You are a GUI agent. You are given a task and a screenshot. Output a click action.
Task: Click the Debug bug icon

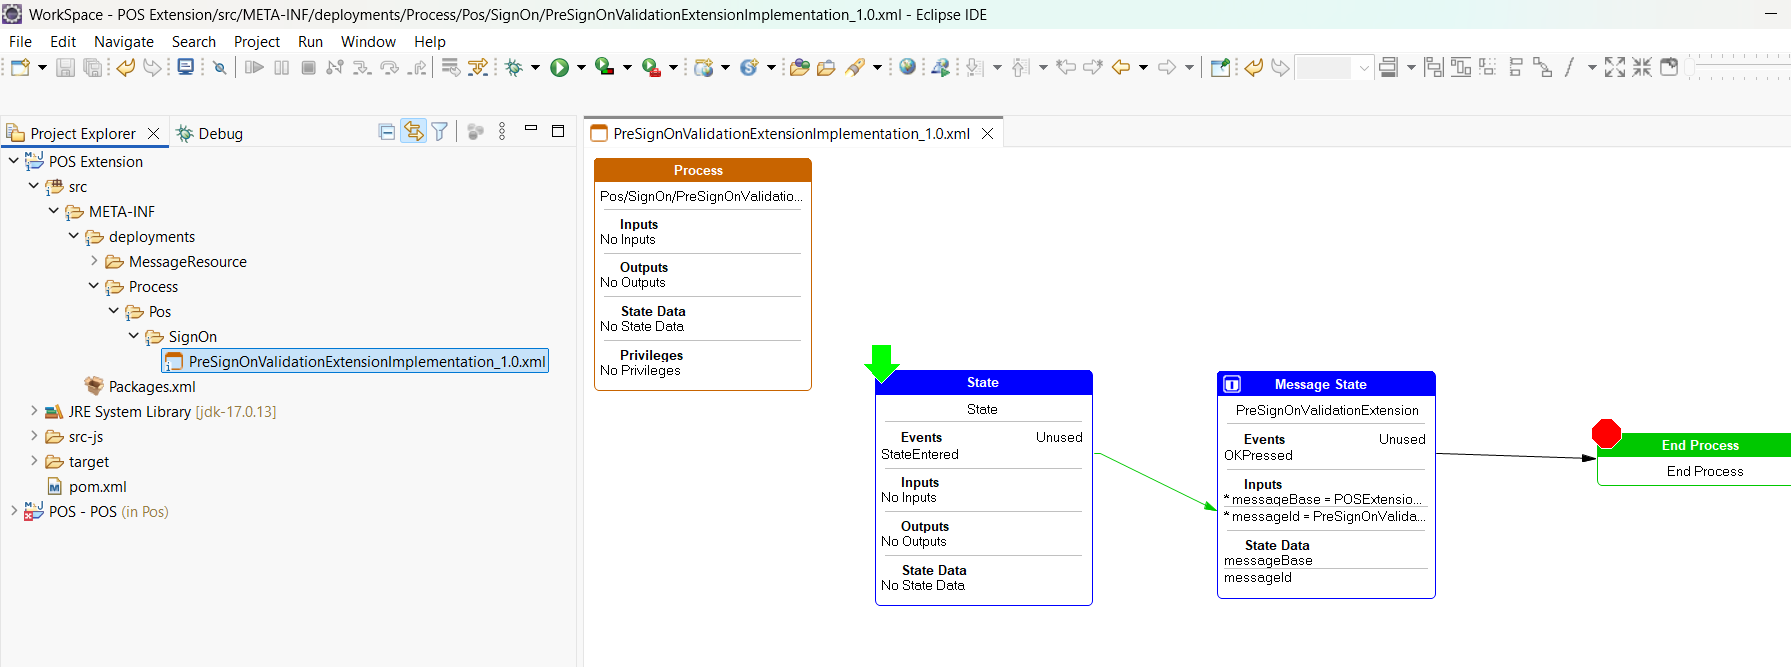coord(514,67)
